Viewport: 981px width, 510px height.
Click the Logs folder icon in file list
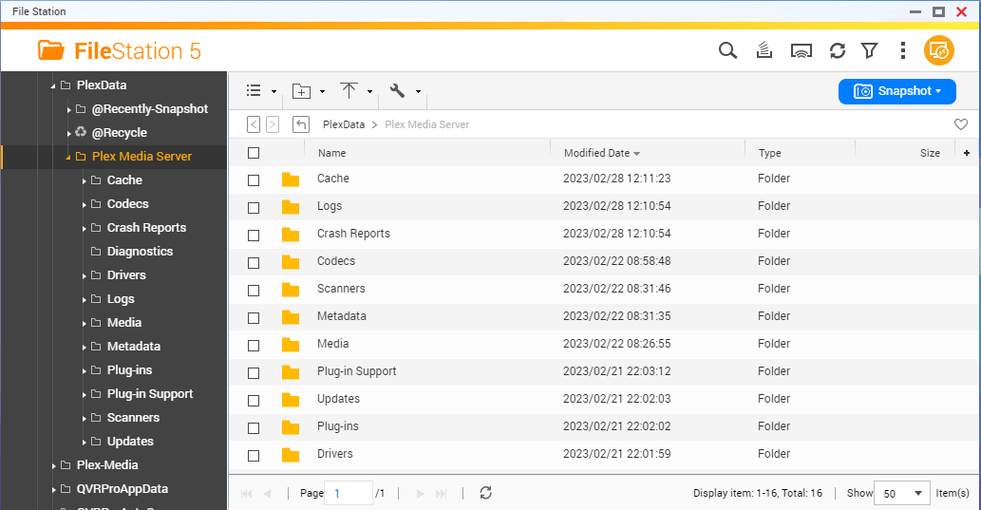(x=290, y=207)
